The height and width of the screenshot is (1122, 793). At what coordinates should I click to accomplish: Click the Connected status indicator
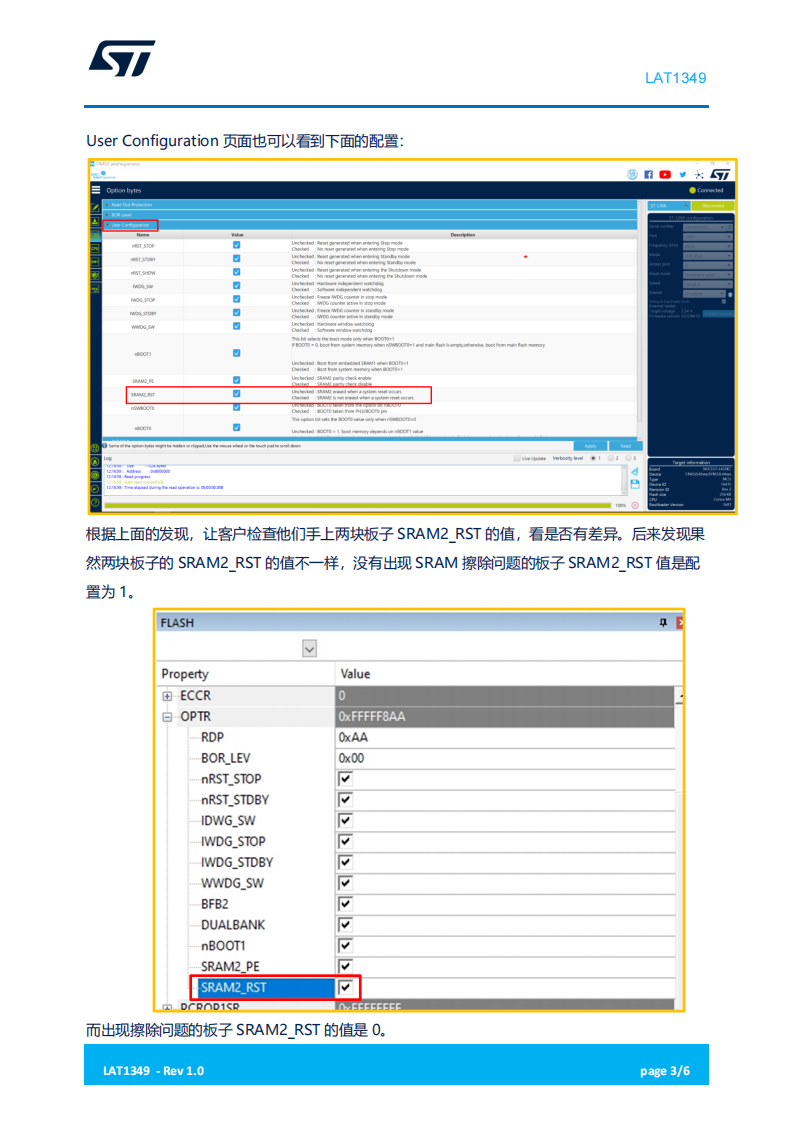tap(706, 190)
